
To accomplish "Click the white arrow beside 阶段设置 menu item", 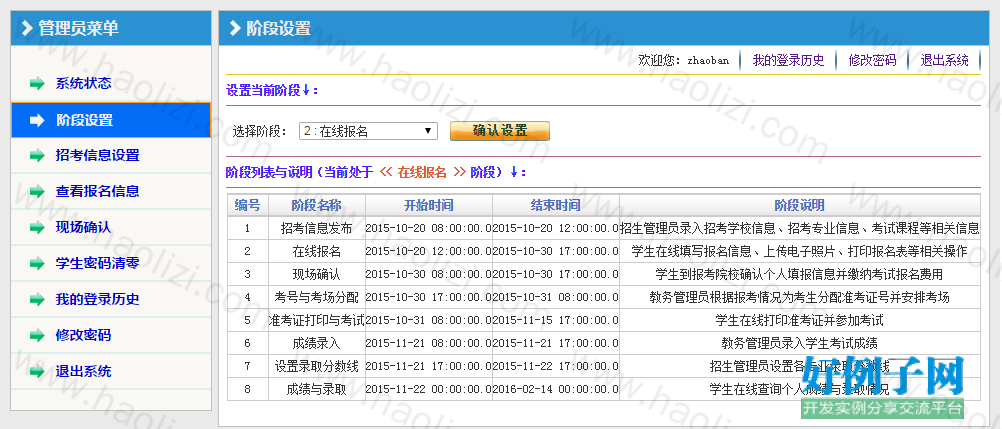I will coord(37,120).
